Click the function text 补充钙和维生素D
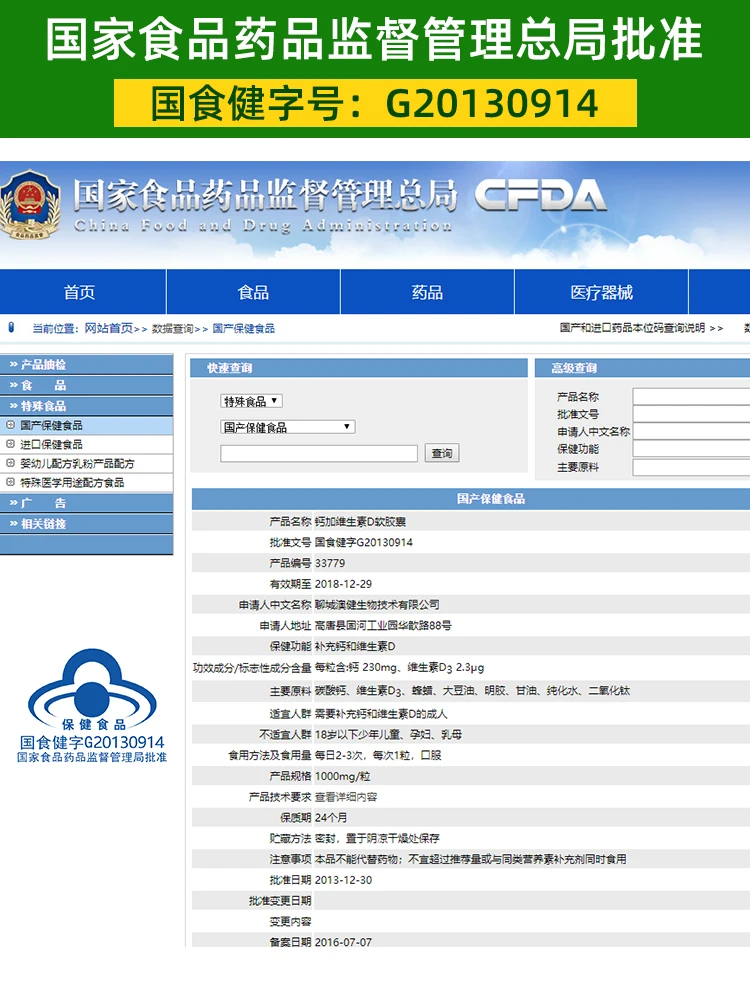Image resolution: width=750 pixels, height=1000 pixels. pos(355,646)
